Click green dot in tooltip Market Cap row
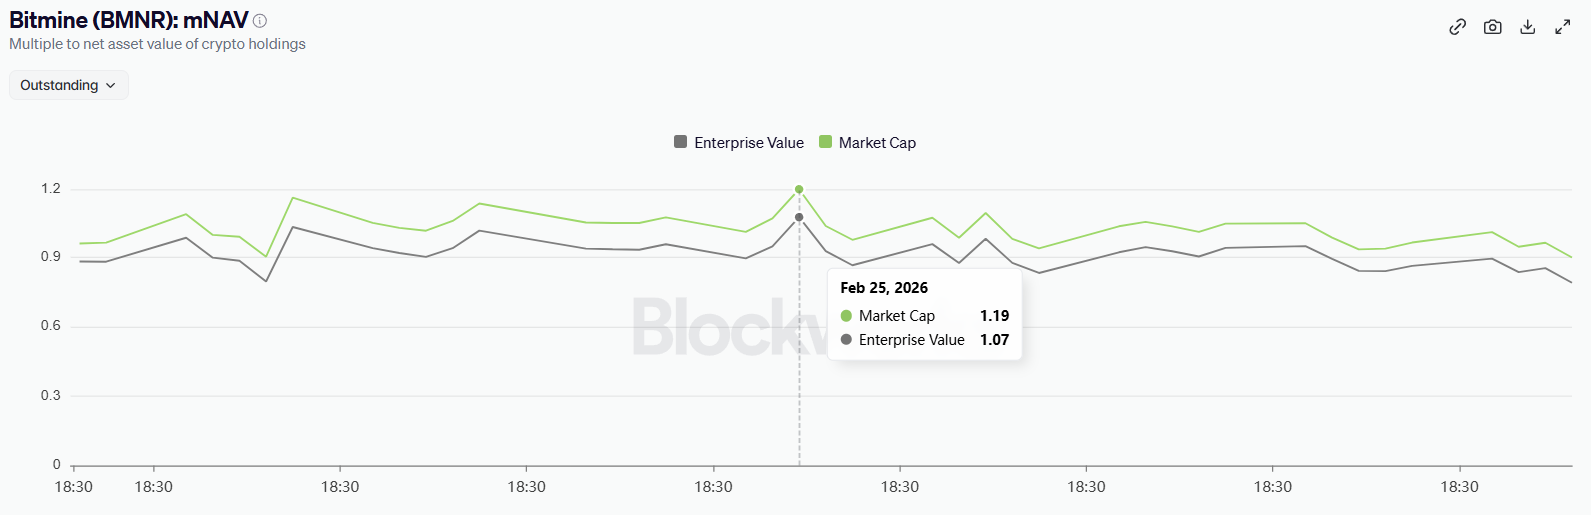 pyautogui.click(x=846, y=316)
